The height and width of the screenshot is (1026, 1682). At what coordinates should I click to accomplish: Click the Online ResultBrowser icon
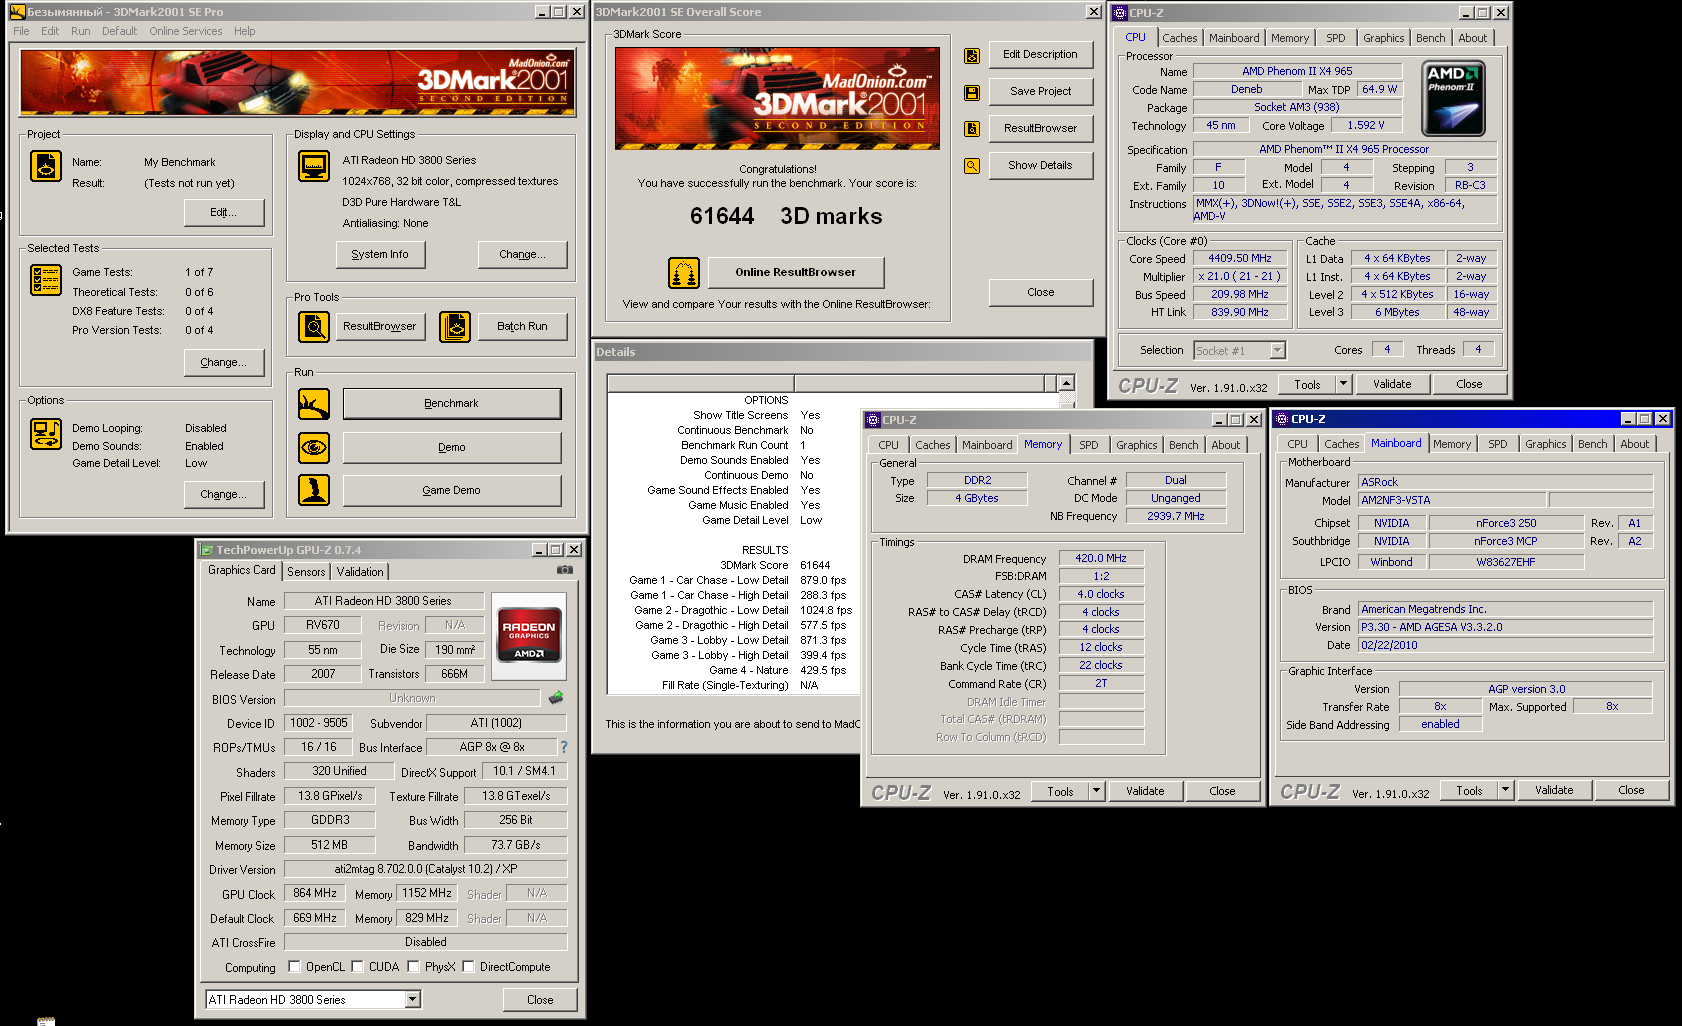click(684, 272)
